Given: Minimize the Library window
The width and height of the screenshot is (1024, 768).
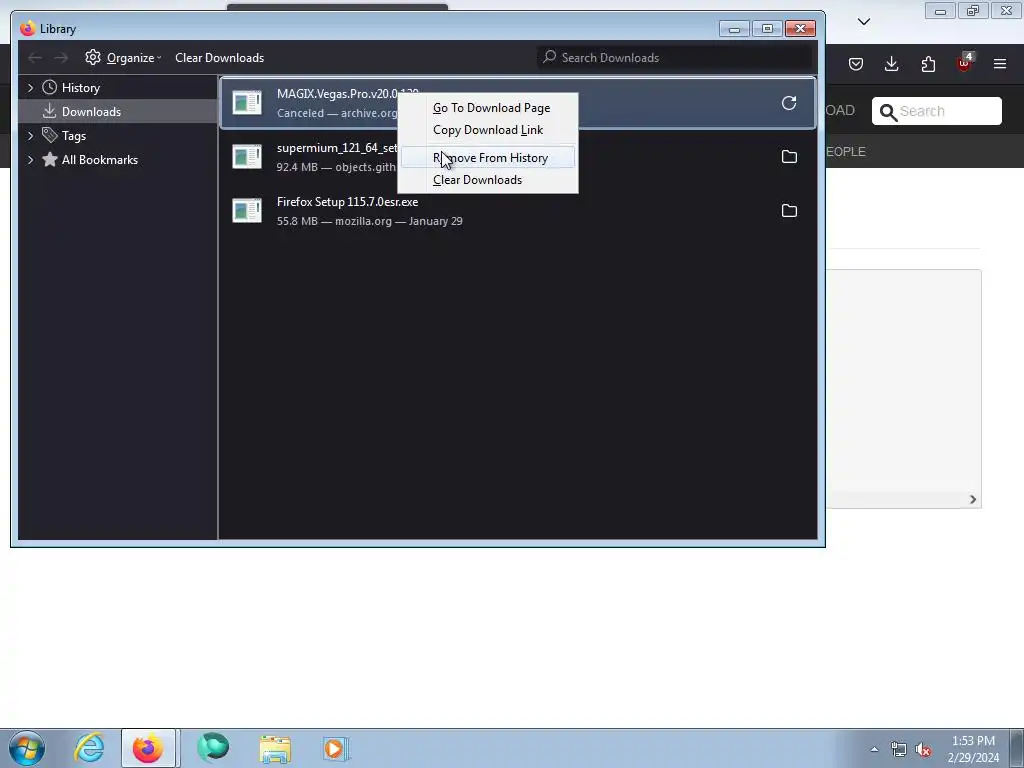Looking at the screenshot, I should click(734, 29).
